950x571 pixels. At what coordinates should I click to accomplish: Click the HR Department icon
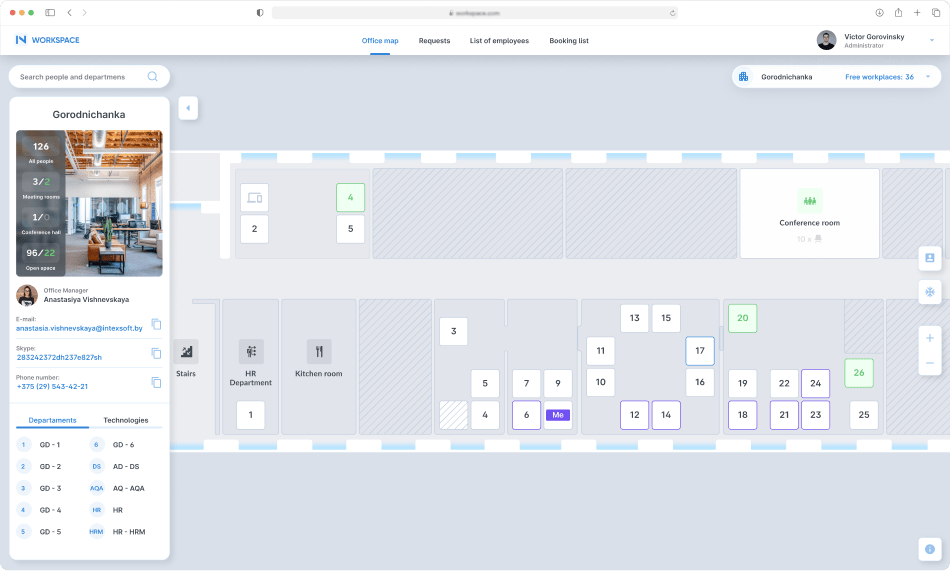click(250, 351)
